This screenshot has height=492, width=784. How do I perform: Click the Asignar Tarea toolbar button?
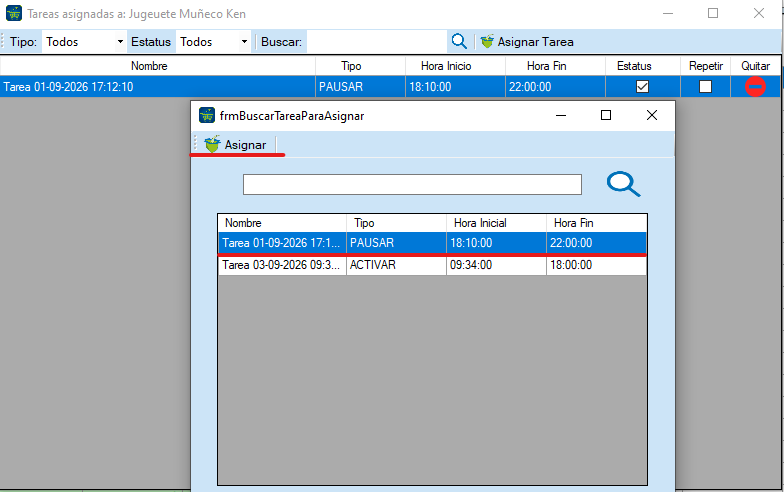coord(527,42)
